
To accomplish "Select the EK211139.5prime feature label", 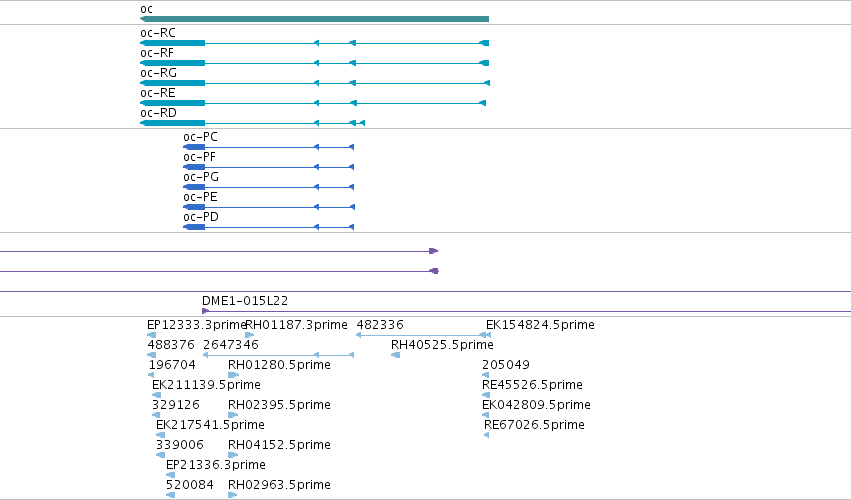I will click(206, 385).
